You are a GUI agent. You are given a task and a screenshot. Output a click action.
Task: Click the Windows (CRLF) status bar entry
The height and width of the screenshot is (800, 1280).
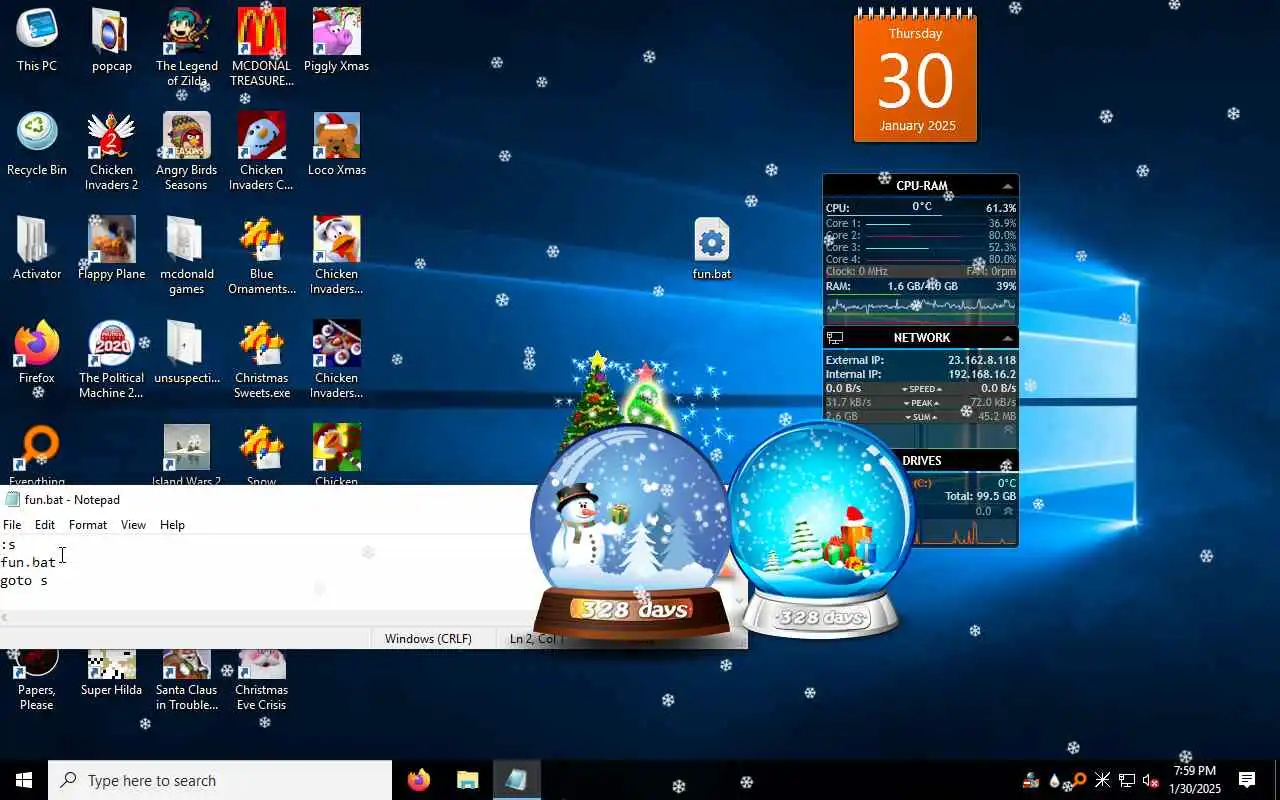coord(427,638)
